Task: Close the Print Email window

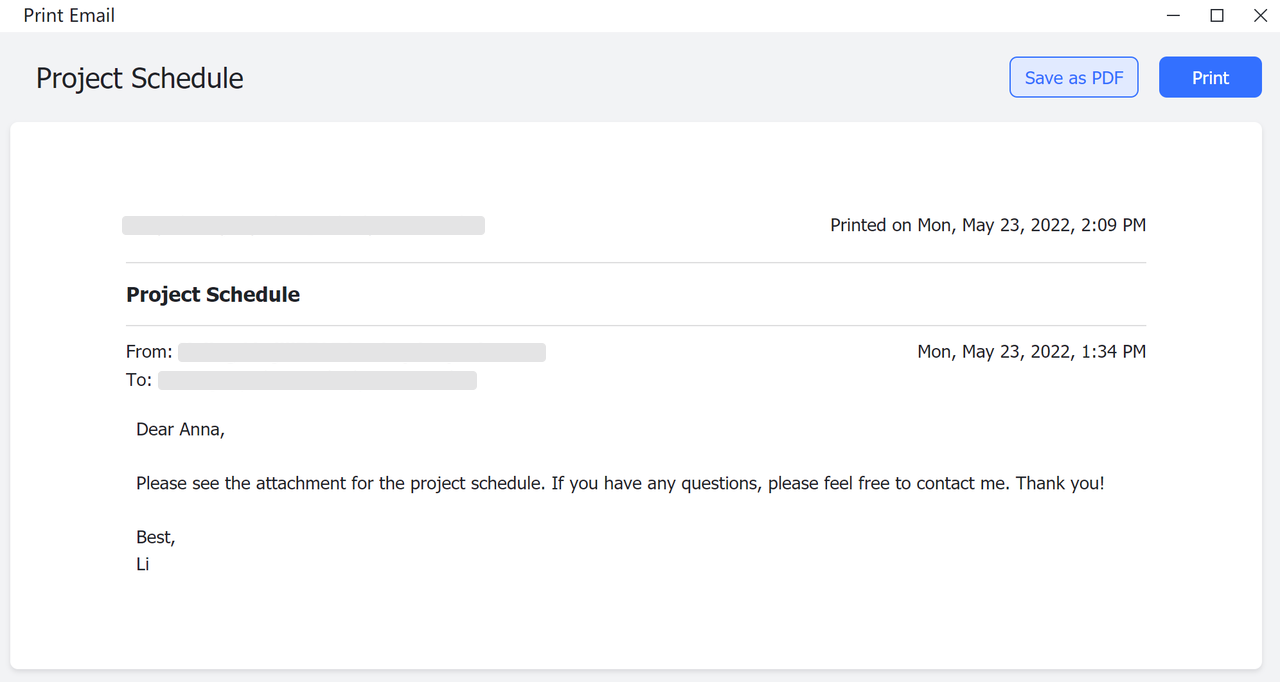Action: point(1260,16)
